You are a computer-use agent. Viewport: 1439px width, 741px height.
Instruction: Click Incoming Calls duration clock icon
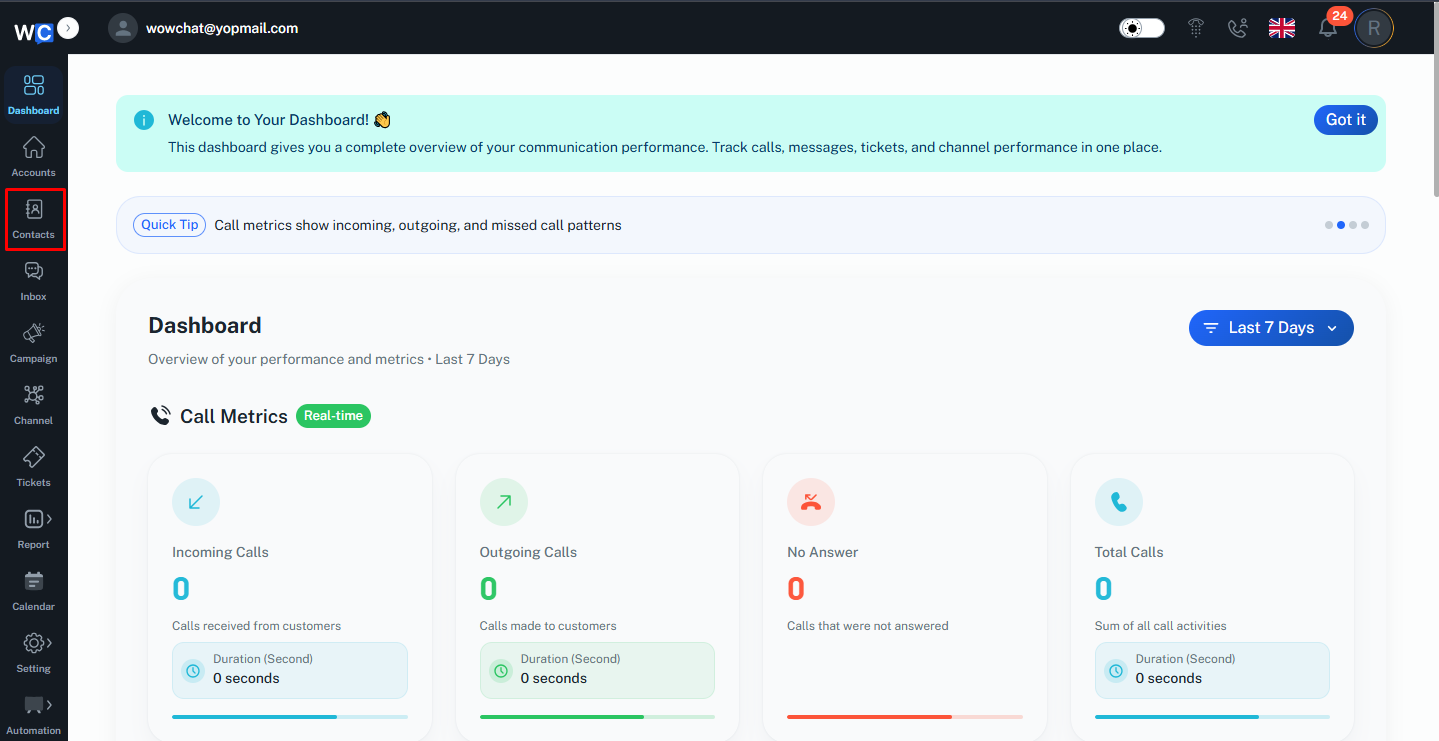[x=193, y=670]
